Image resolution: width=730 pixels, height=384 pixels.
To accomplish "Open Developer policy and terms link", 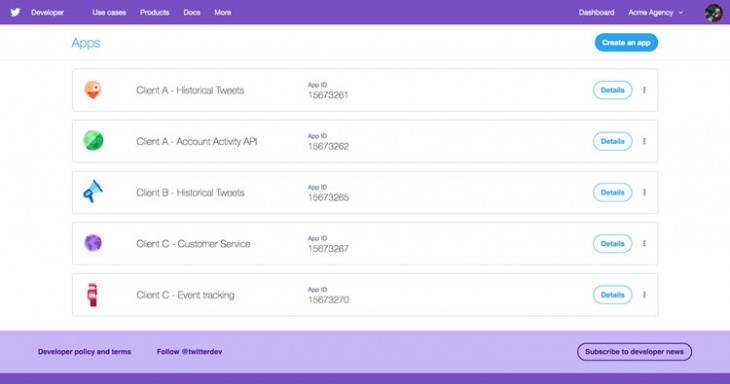I will tap(84, 351).
